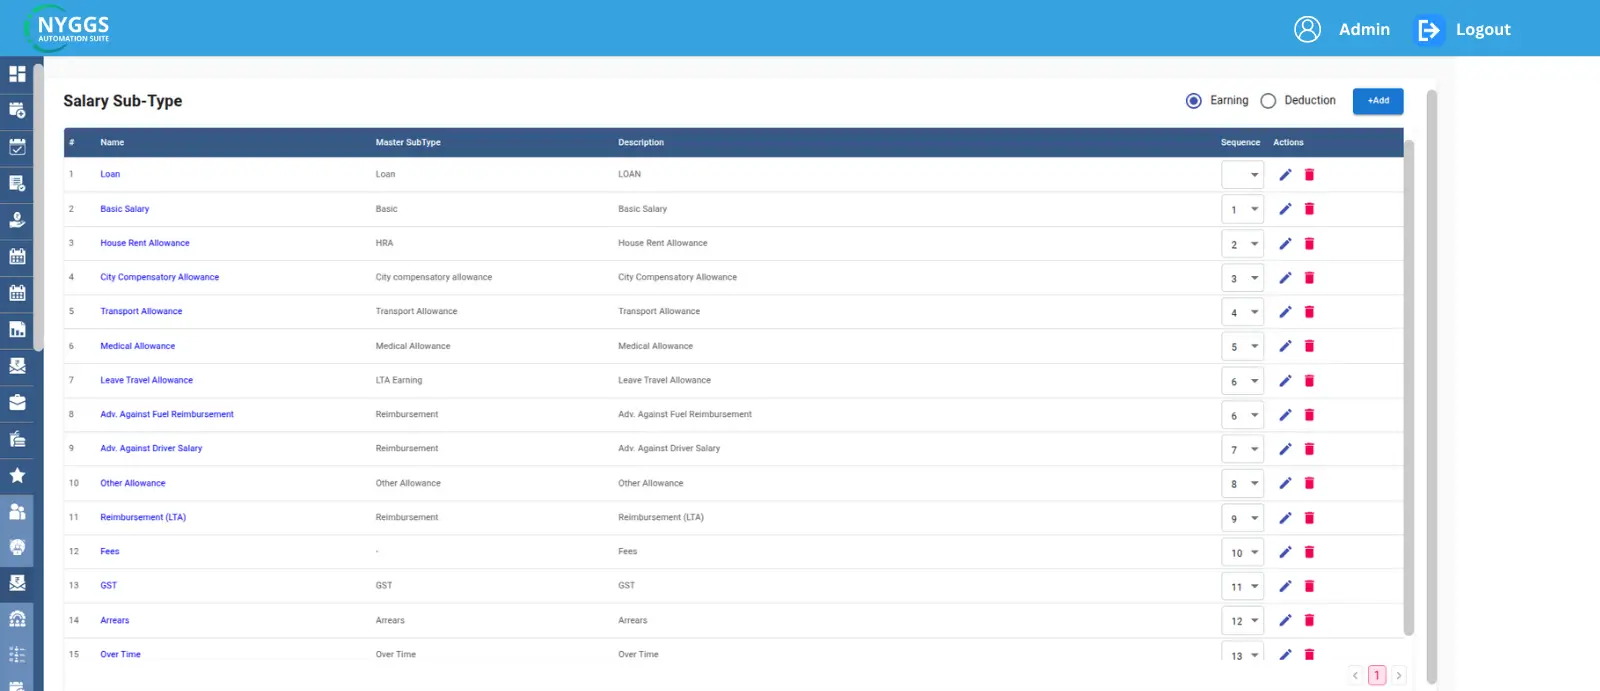1600x691 pixels.
Task: Open the Loan name link
Action: pyautogui.click(x=110, y=174)
